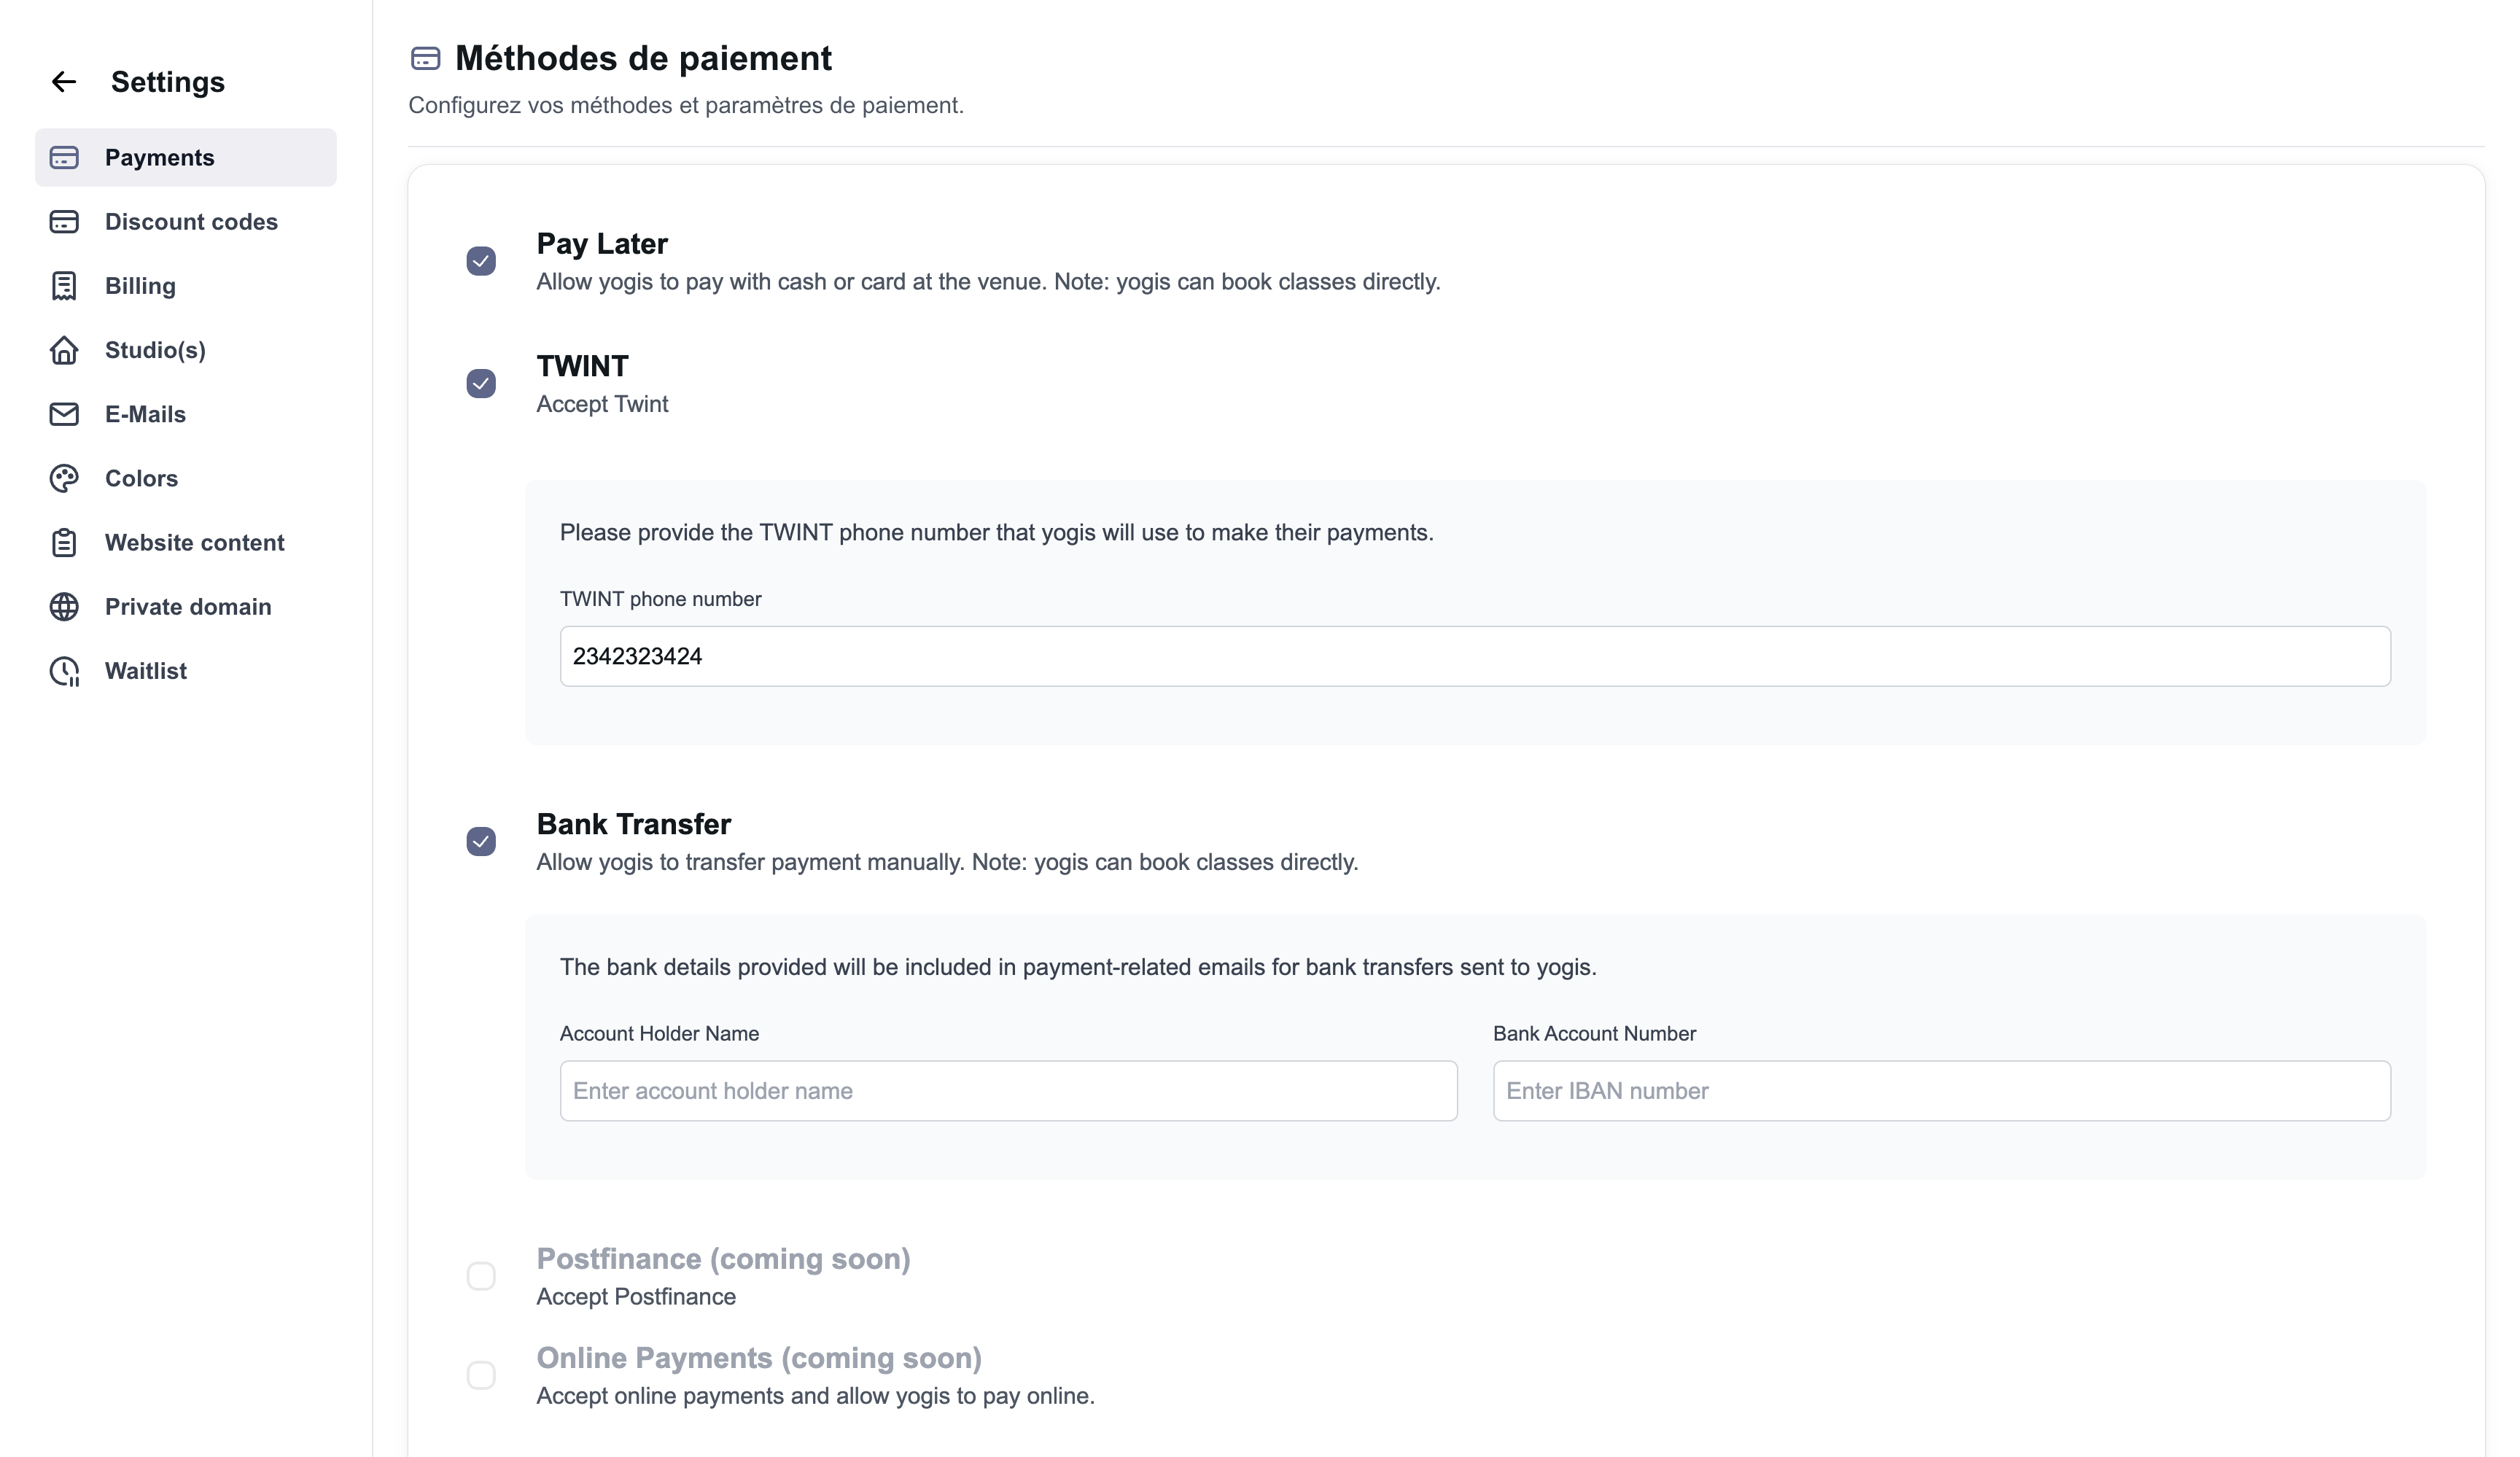
Task: Click the Website content clipboard icon
Action: (64, 543)
